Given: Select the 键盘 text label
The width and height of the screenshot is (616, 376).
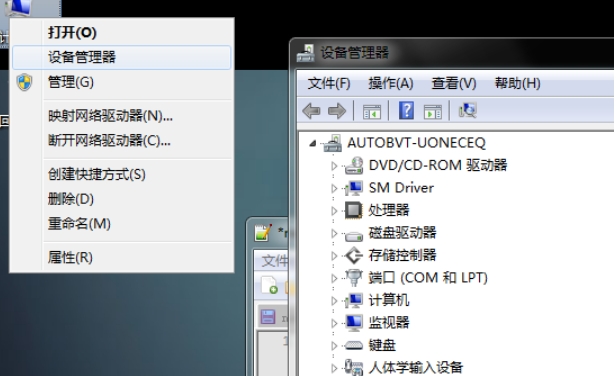Looking at the screenshot, I should (382, 345).
